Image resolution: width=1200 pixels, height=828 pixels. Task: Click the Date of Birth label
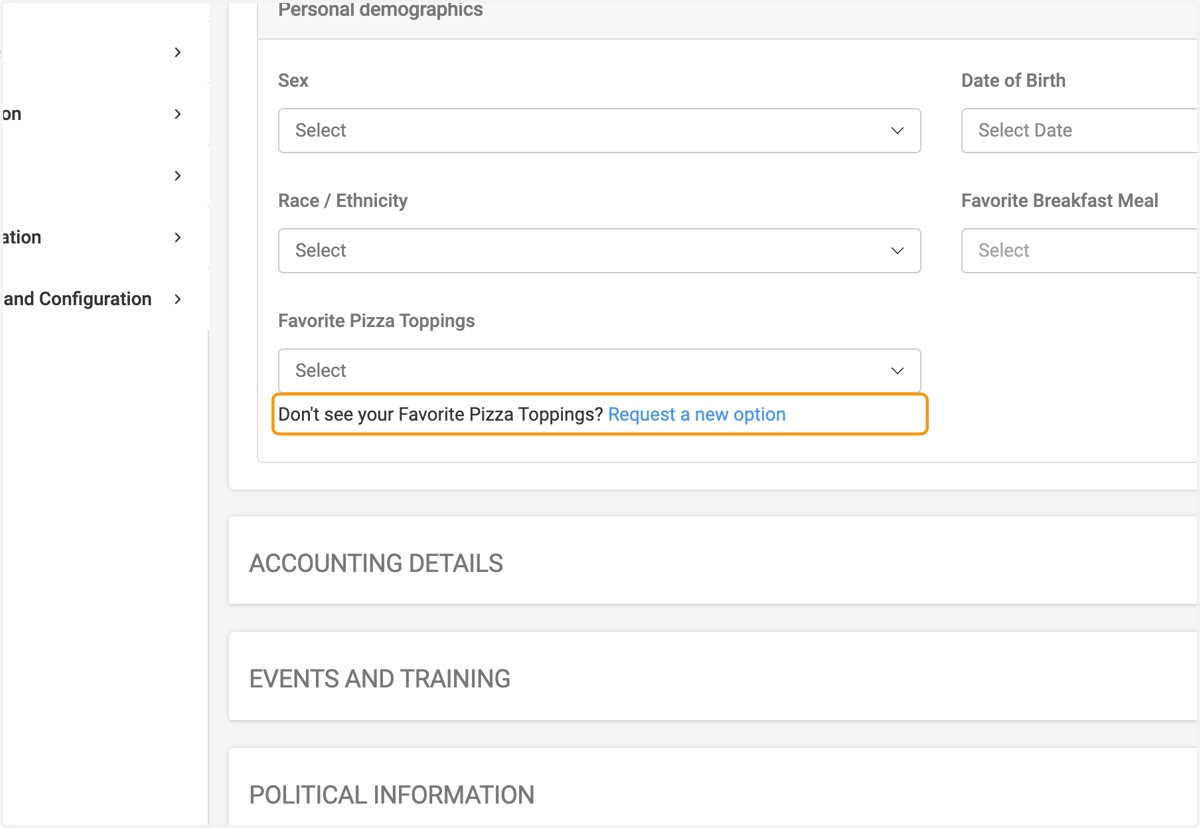[x=1013, y=81]
